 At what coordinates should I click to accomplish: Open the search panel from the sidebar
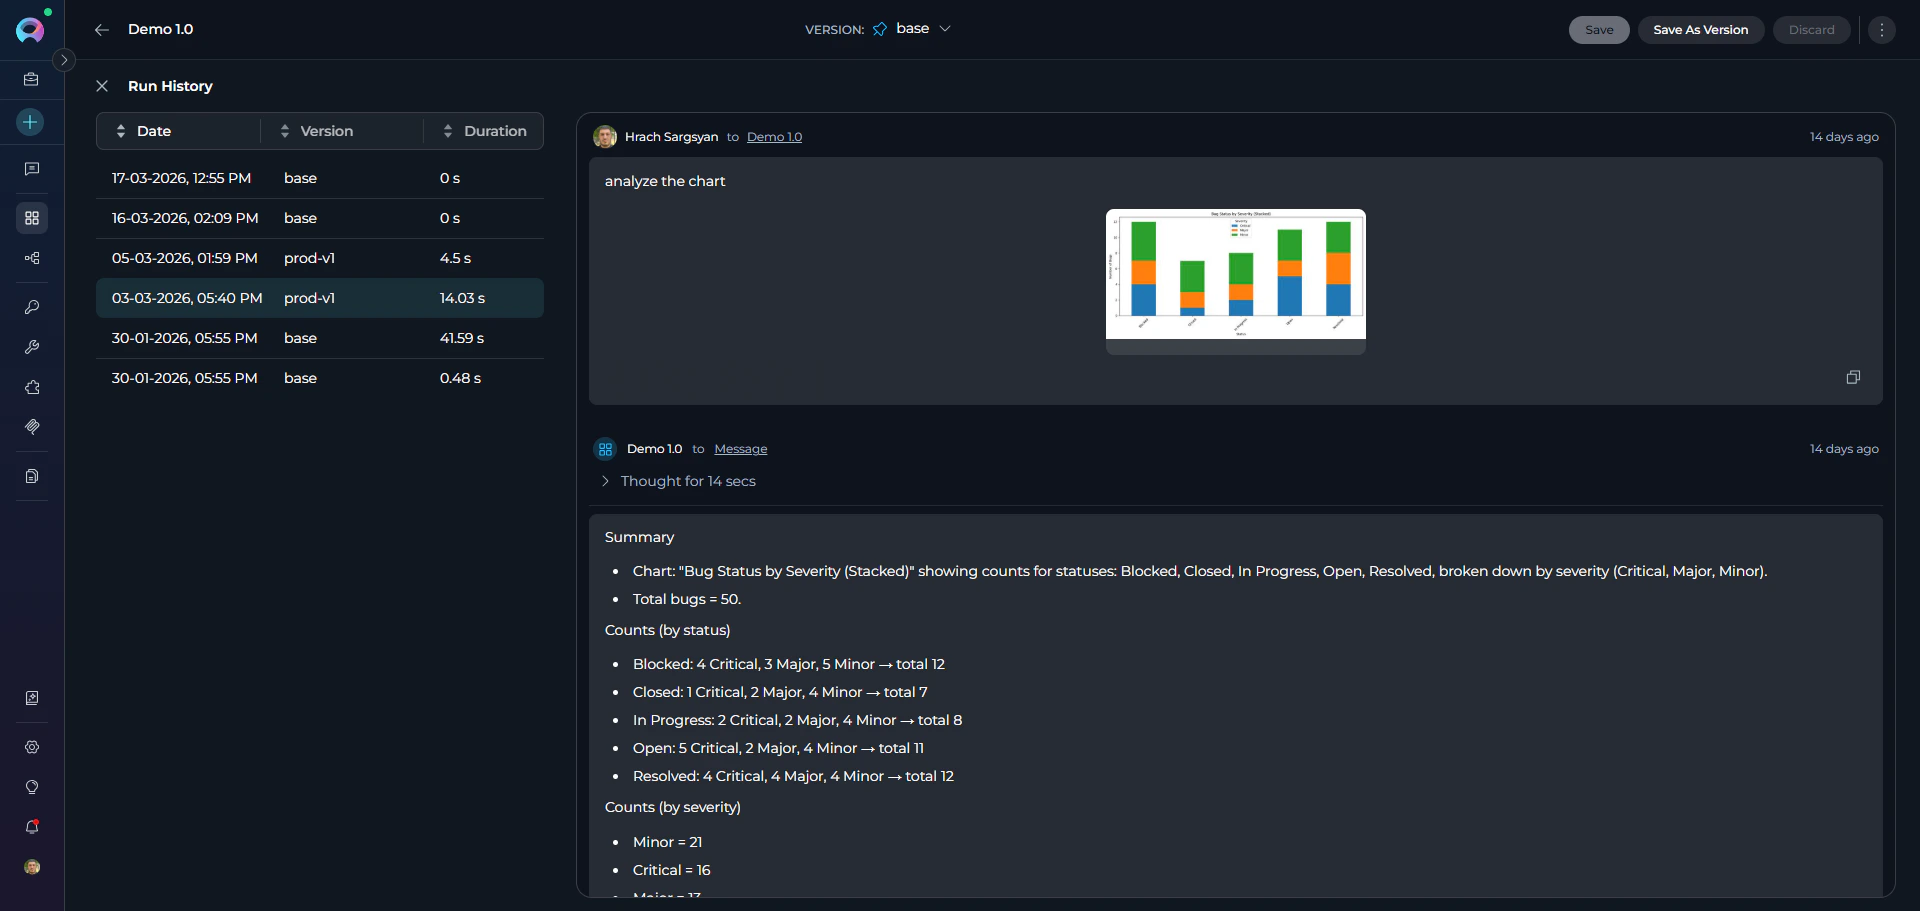tap(31, 307)
